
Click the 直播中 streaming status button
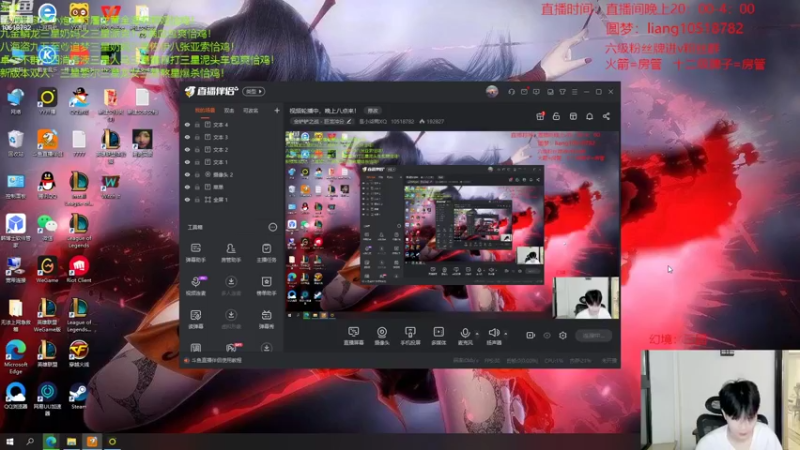coord(593,335)
